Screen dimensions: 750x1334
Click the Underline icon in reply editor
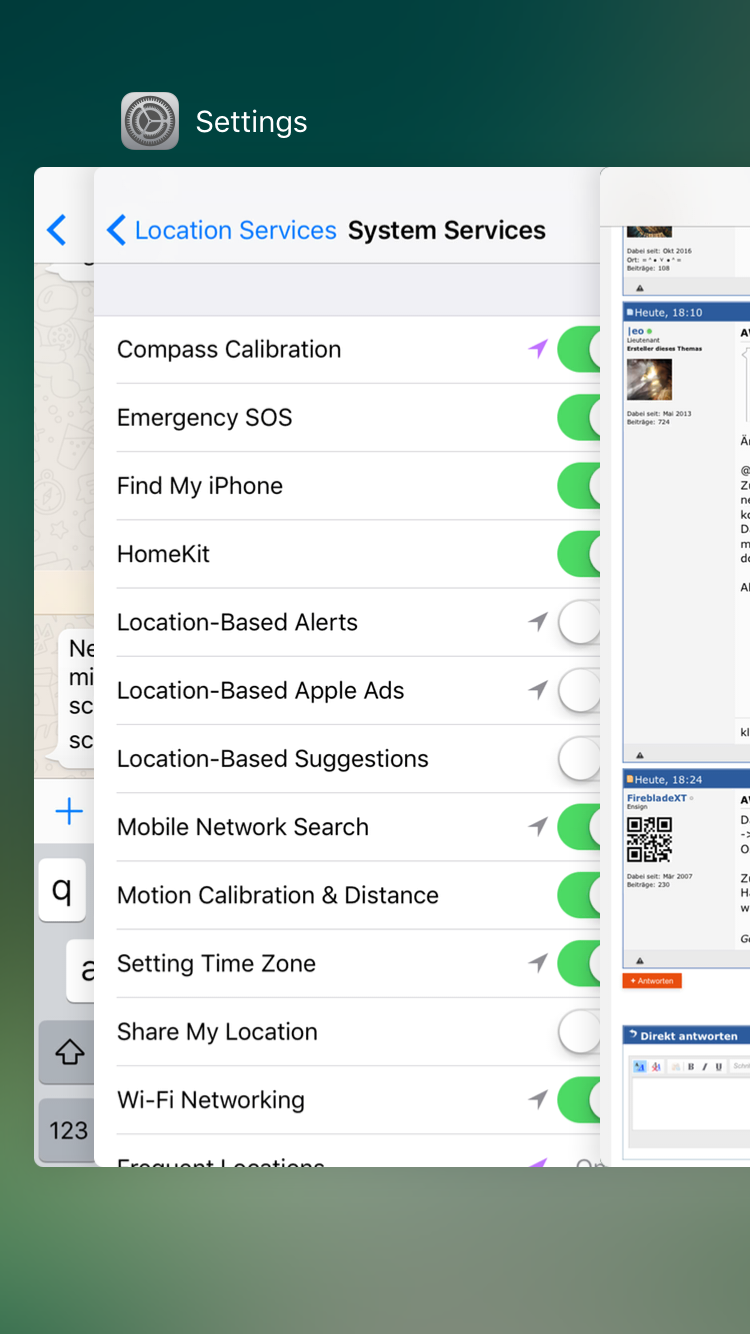(718, 1067)
